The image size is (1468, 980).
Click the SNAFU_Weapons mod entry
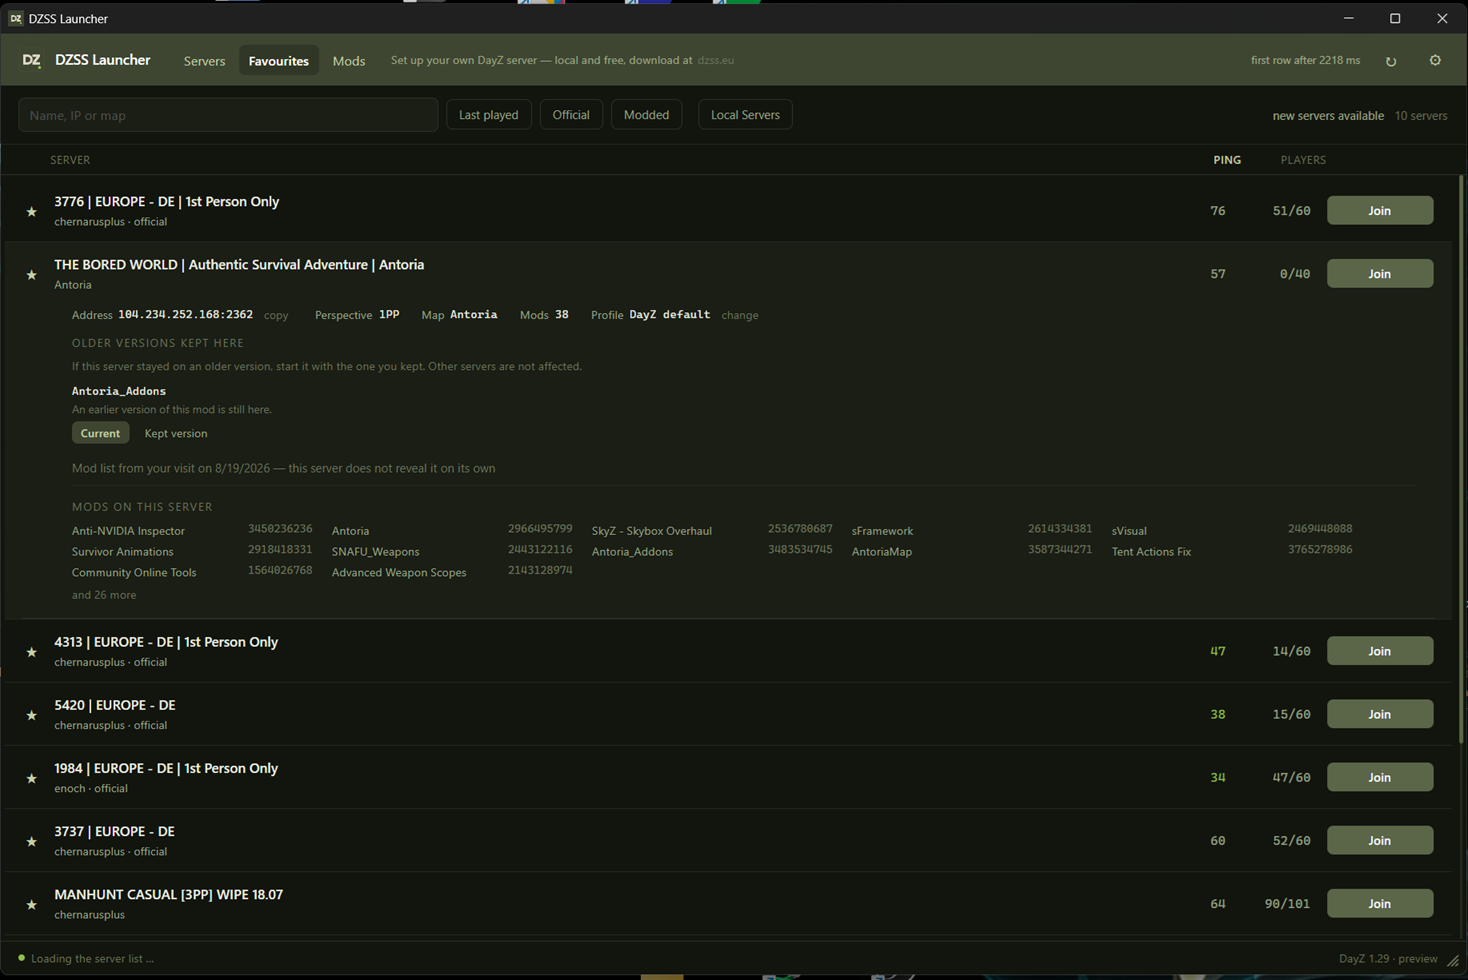coord(376,552)
